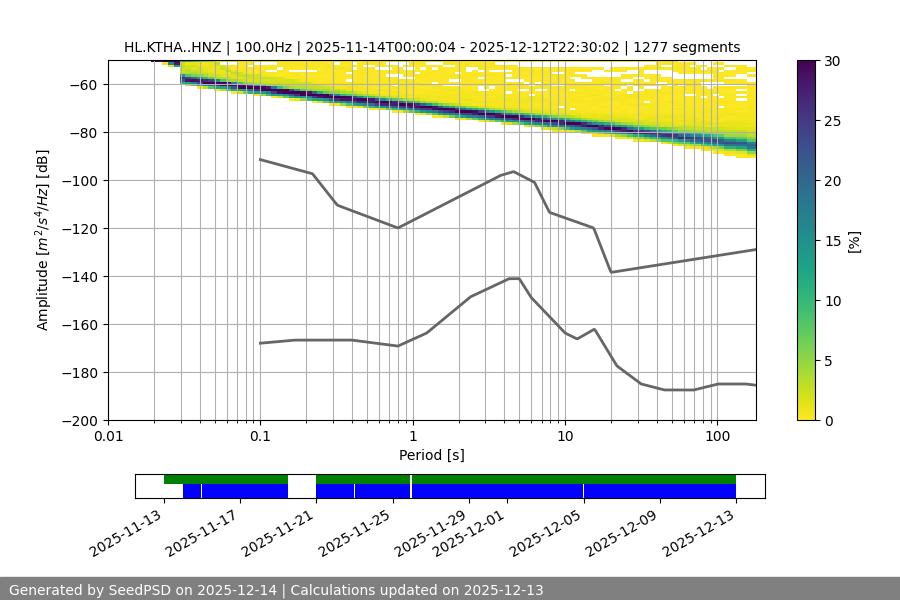This screenshot has width=900, height=600.
Task: Click the colorbar gradient strip
Action: (x=808, y=240)
